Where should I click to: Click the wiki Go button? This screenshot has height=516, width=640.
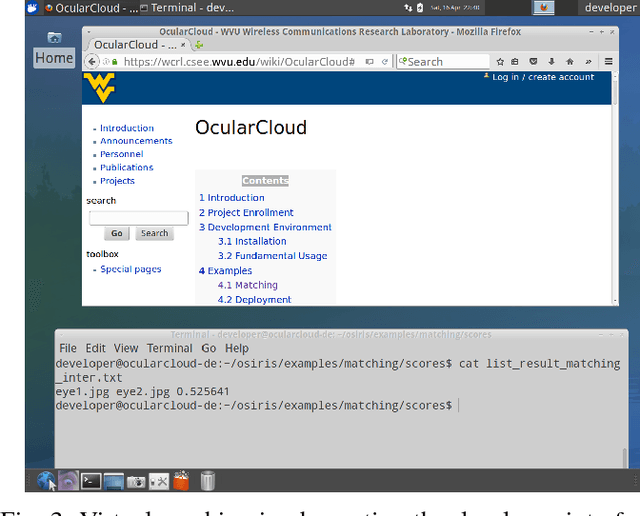coord(117,233)
